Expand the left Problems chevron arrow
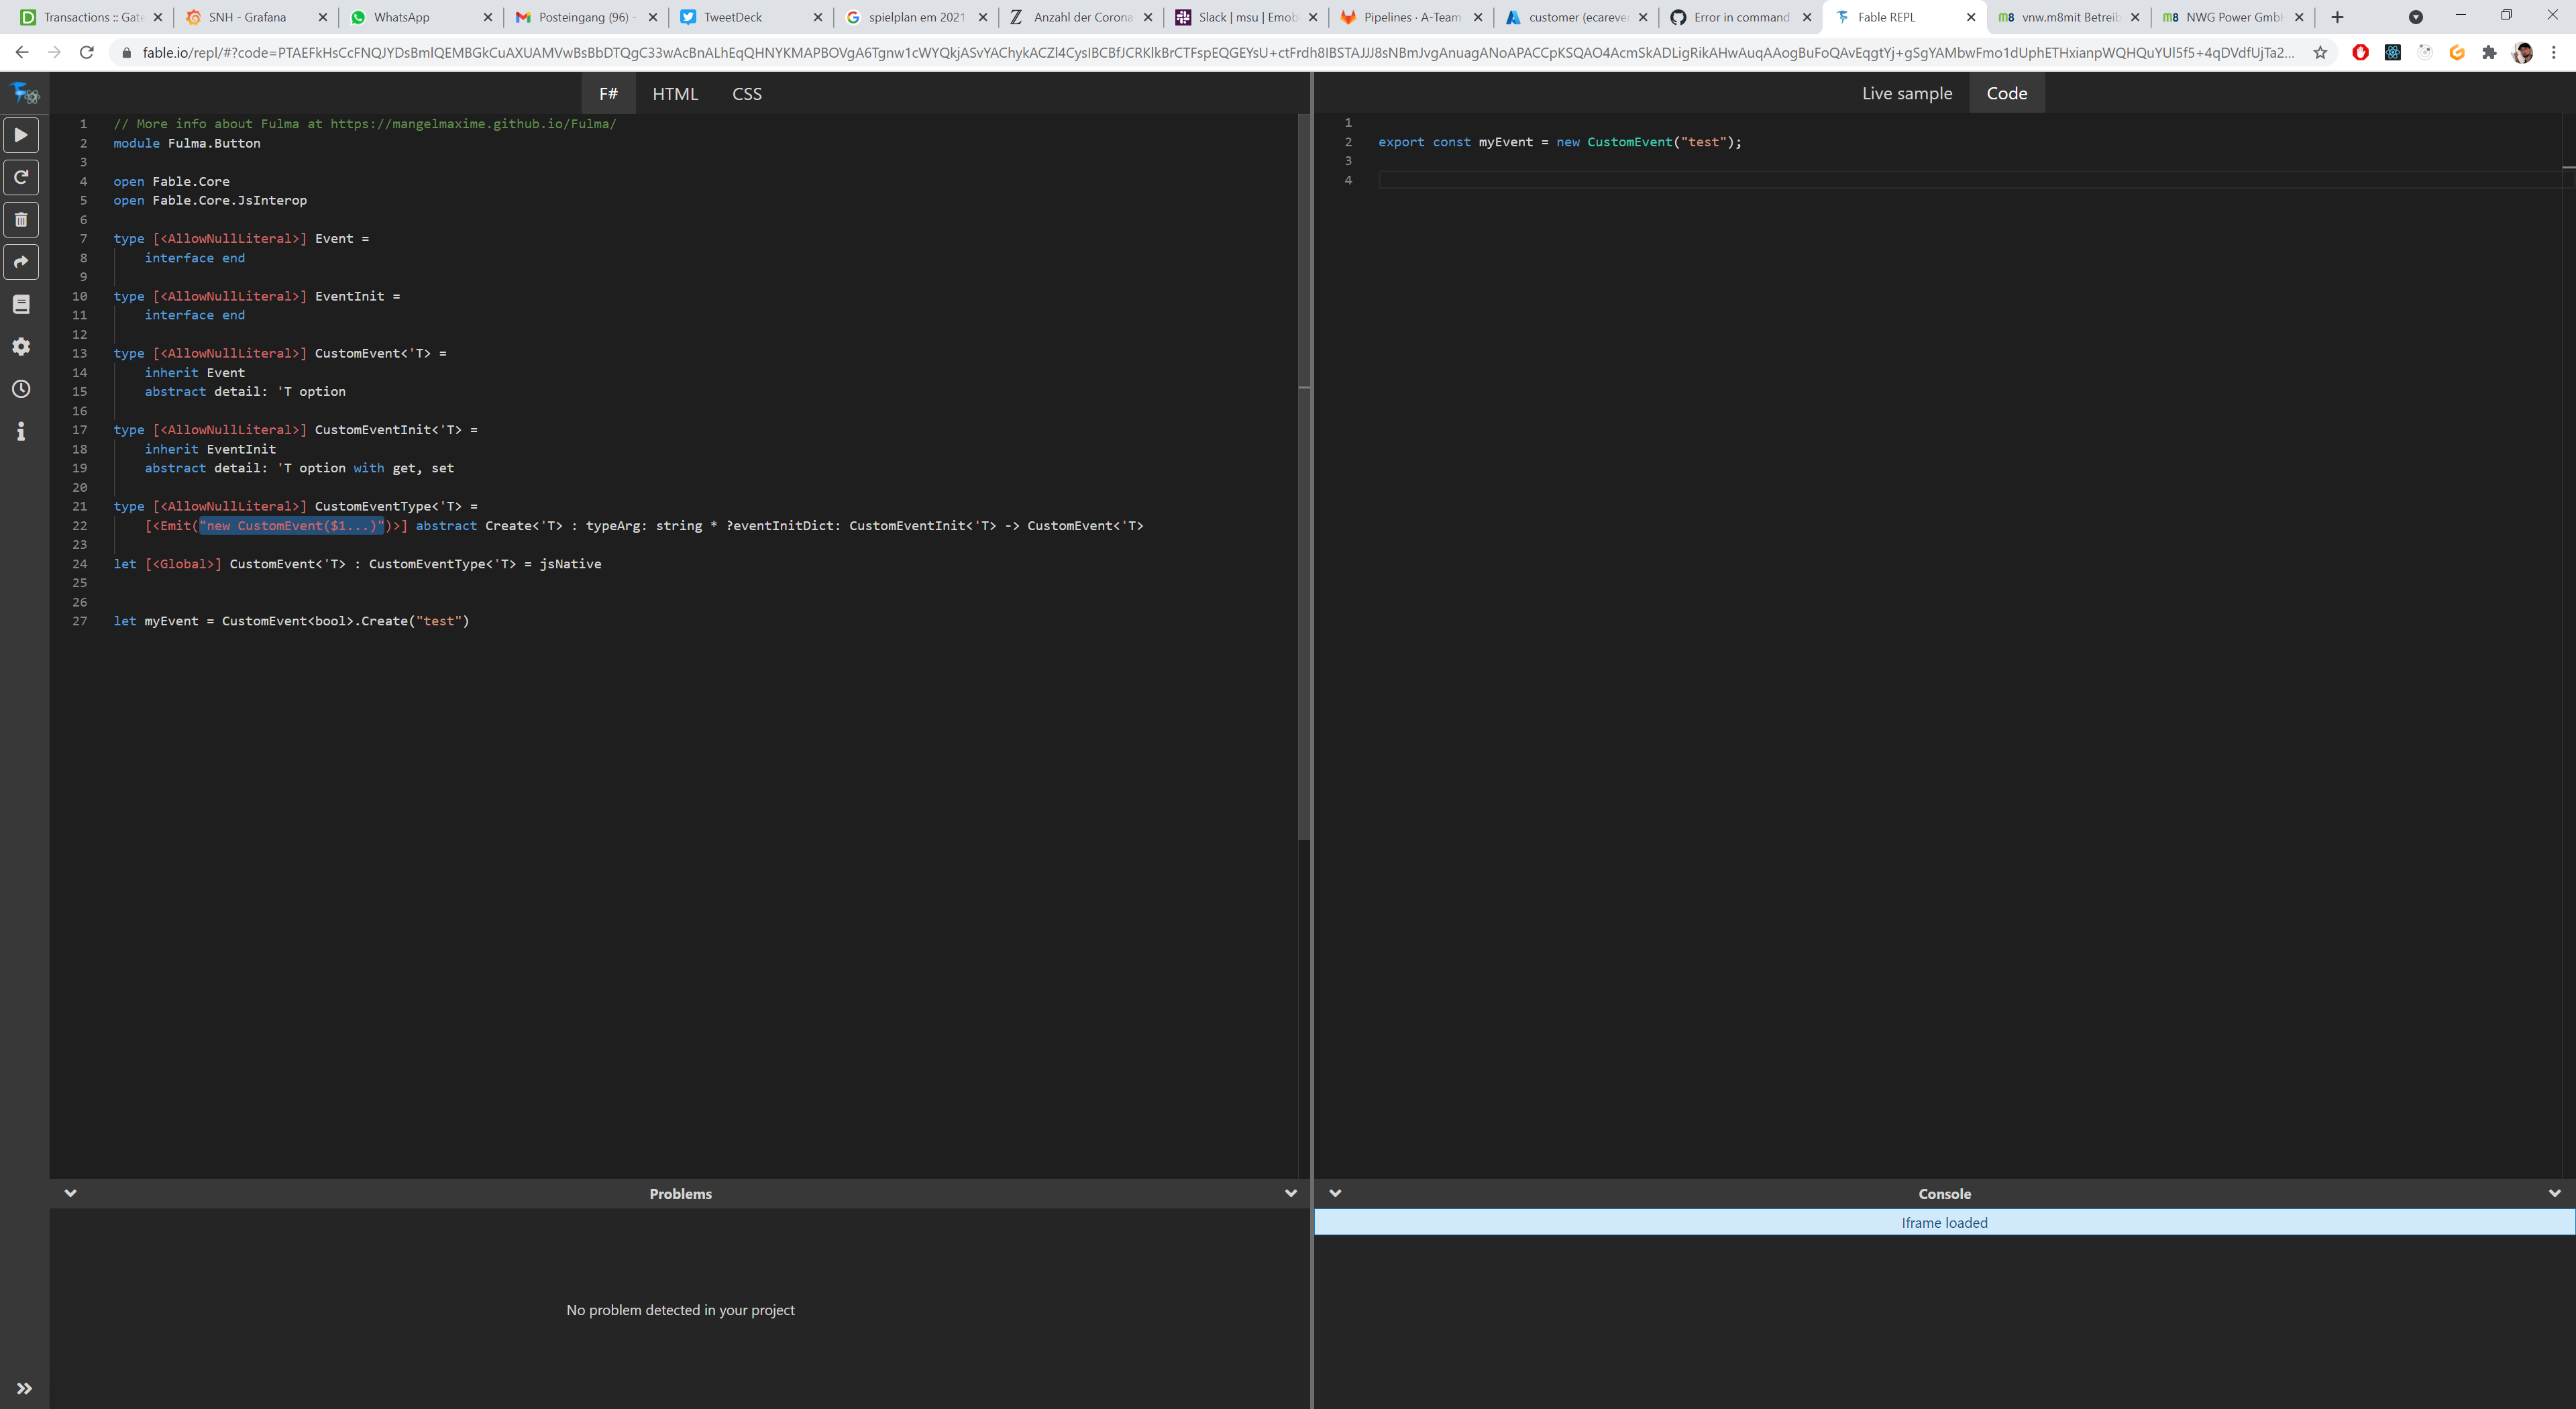This screenshot has width=2576, height=1409. [70, 1193]
